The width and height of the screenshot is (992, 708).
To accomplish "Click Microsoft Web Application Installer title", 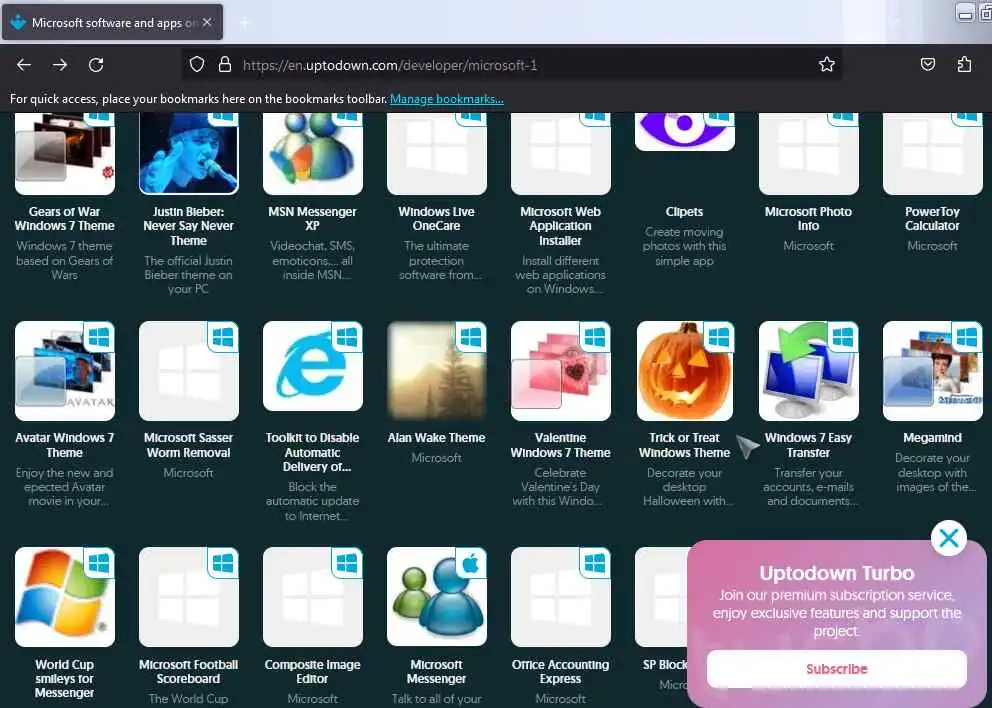I will click(x=561, y=226).
